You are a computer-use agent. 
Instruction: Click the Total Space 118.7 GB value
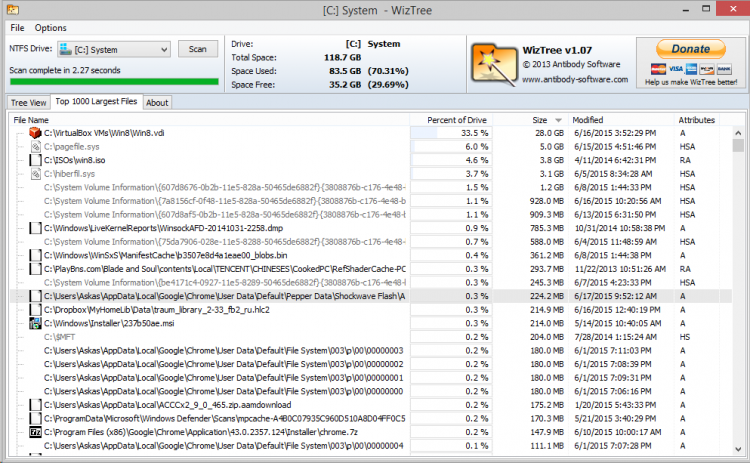(x=342, y=57)
